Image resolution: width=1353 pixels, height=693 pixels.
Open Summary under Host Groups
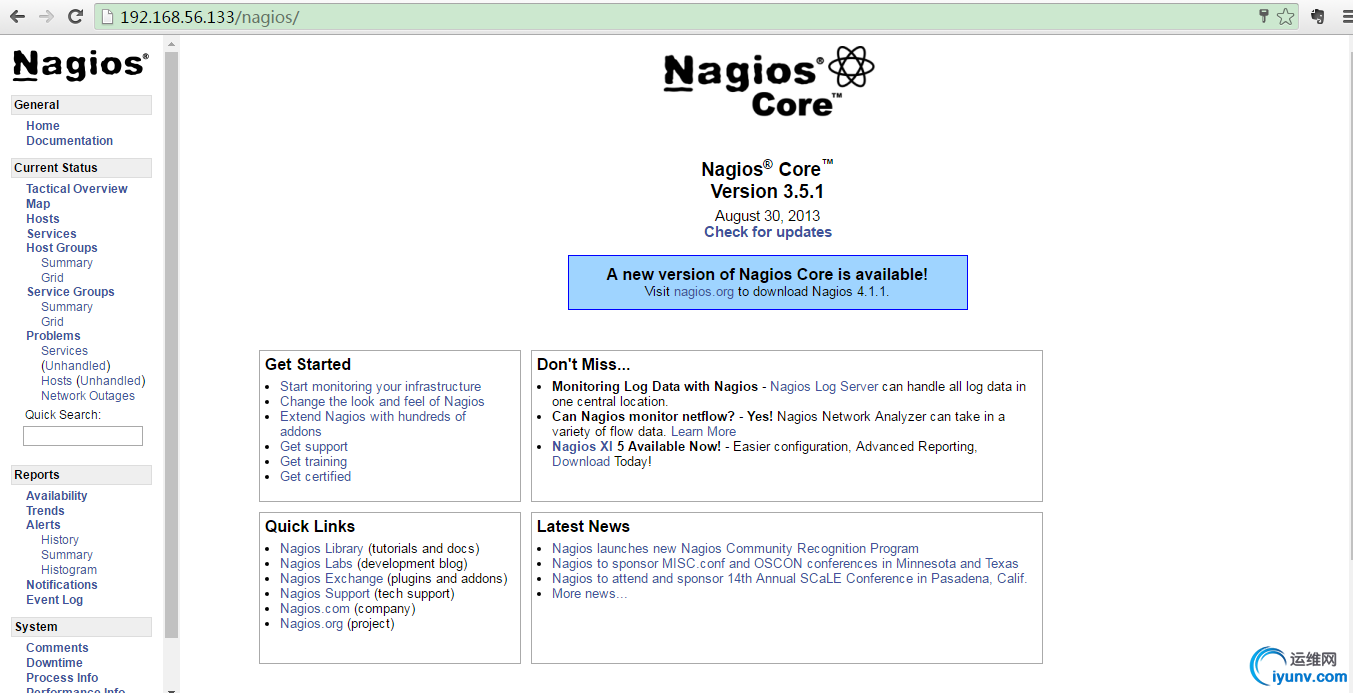click(x=67, y=263)
